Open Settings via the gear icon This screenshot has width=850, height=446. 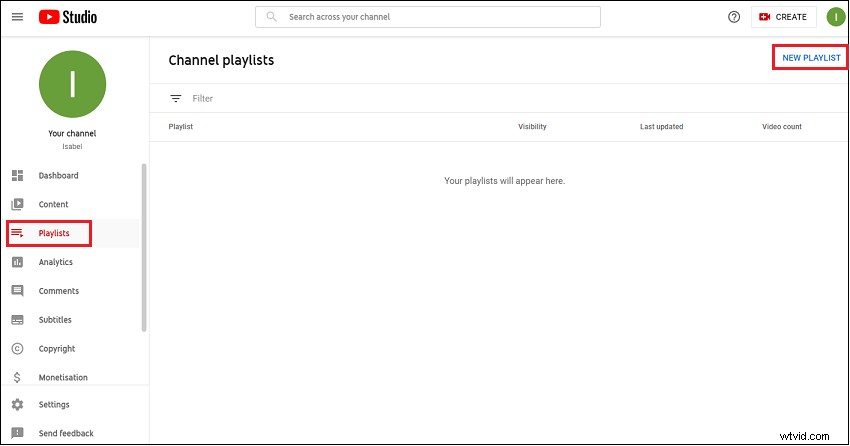[x=17, y=404]
